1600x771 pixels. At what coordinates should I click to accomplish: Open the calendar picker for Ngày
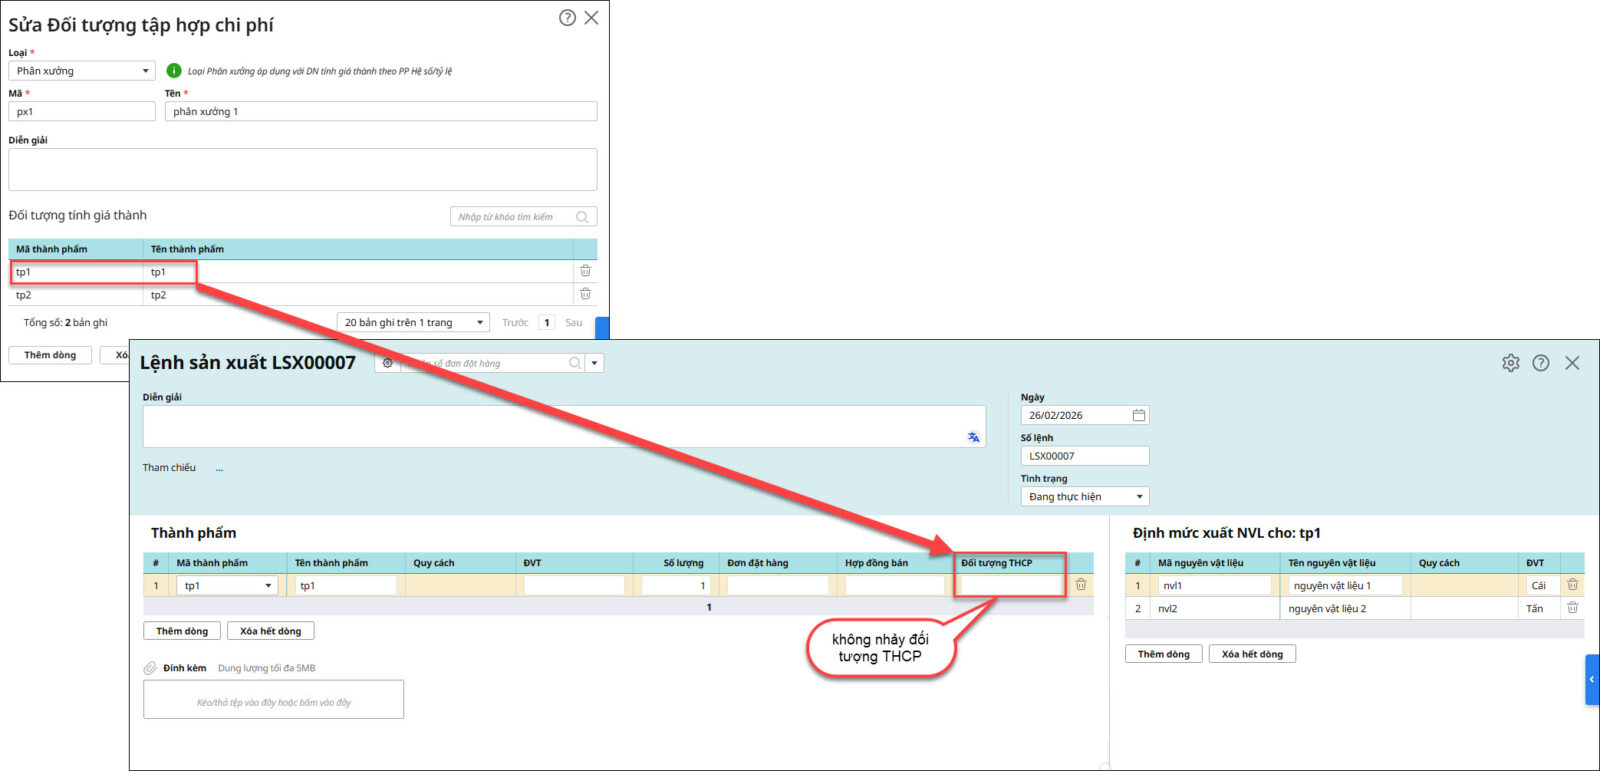click(x=1139, y=415)
